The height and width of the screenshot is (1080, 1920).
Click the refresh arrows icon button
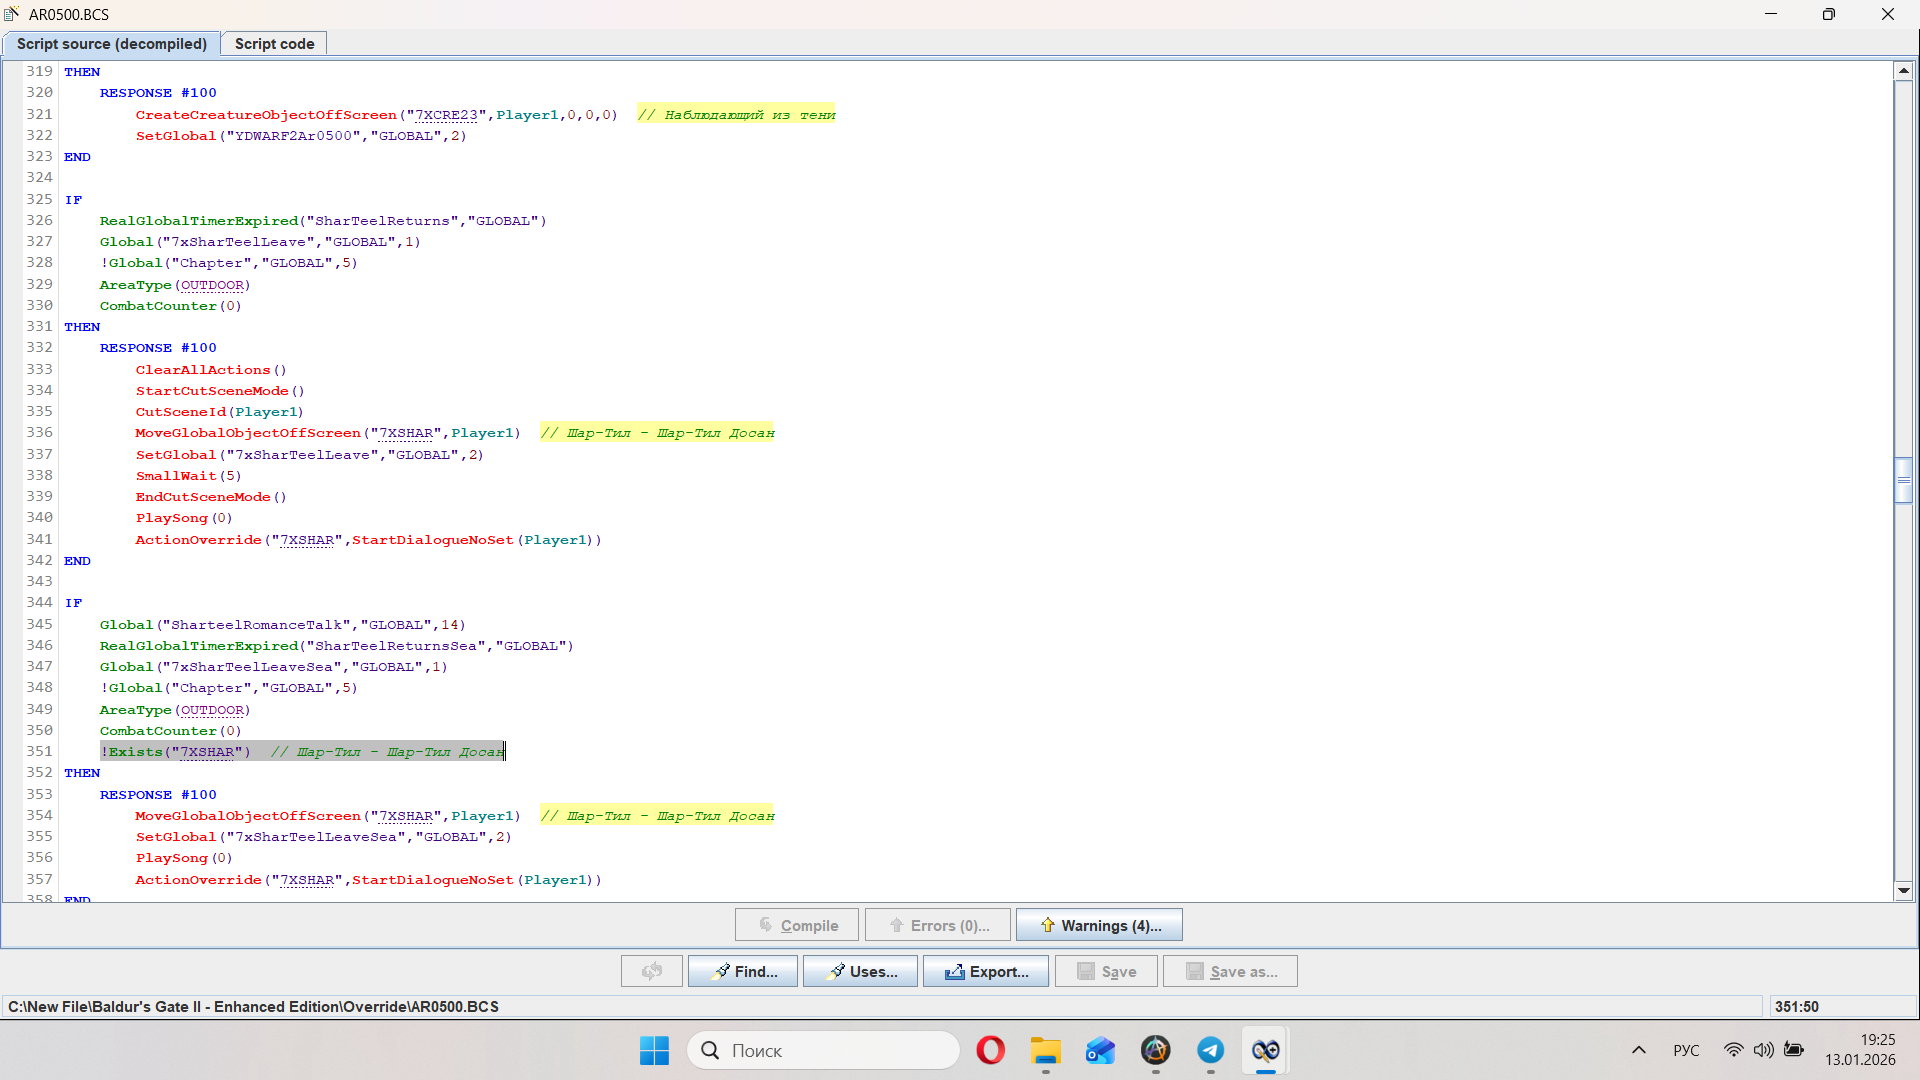pyautogui.click(x=652, y=971)
